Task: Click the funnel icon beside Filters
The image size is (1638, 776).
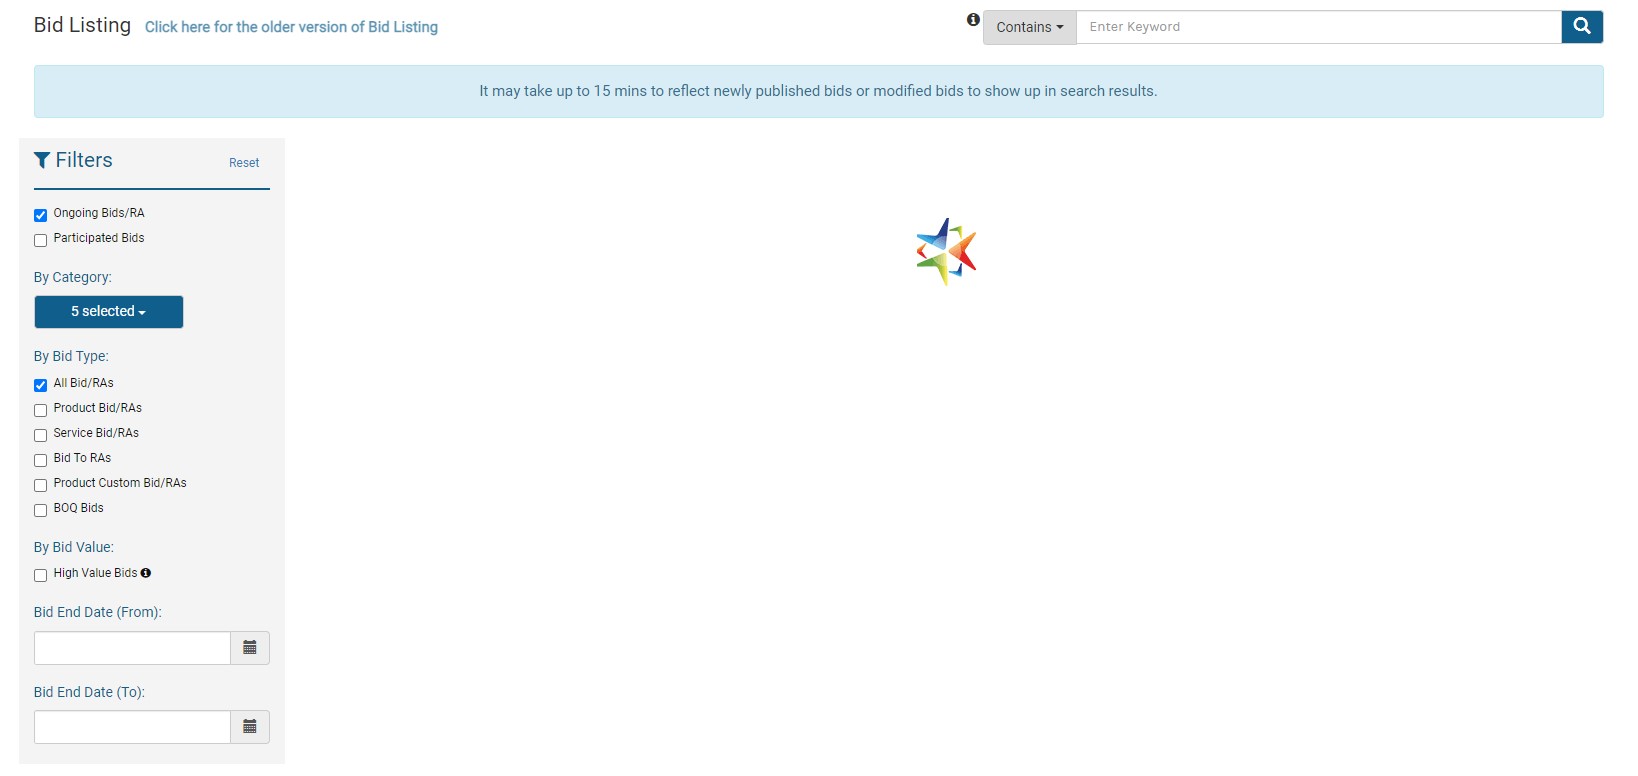Action: (x=42, y=160)
